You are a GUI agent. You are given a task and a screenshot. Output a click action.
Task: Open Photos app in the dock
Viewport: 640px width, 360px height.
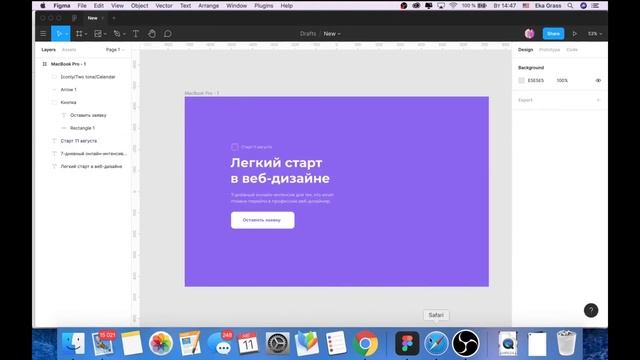tap(161, 343)
